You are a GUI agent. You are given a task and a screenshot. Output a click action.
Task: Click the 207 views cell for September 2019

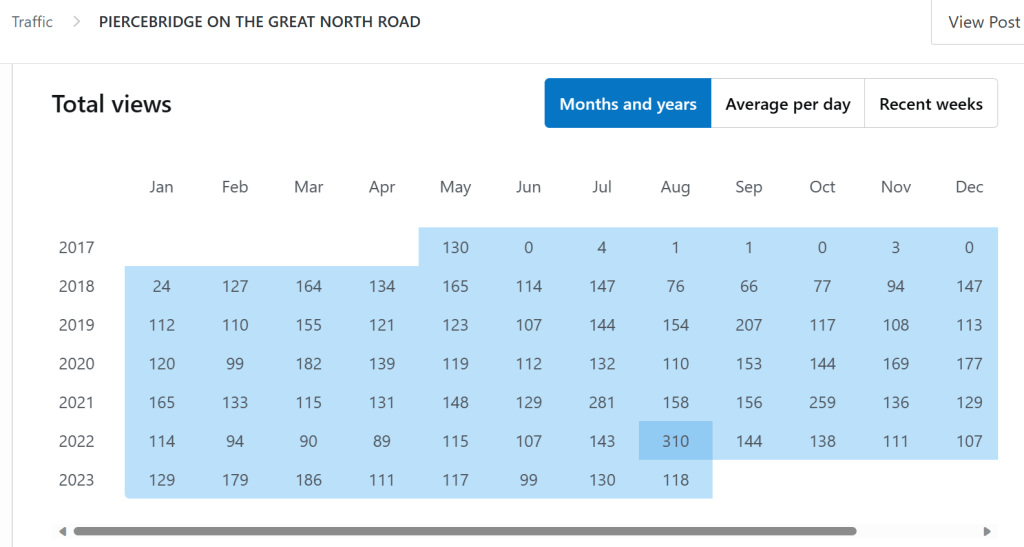pos(749,325)
